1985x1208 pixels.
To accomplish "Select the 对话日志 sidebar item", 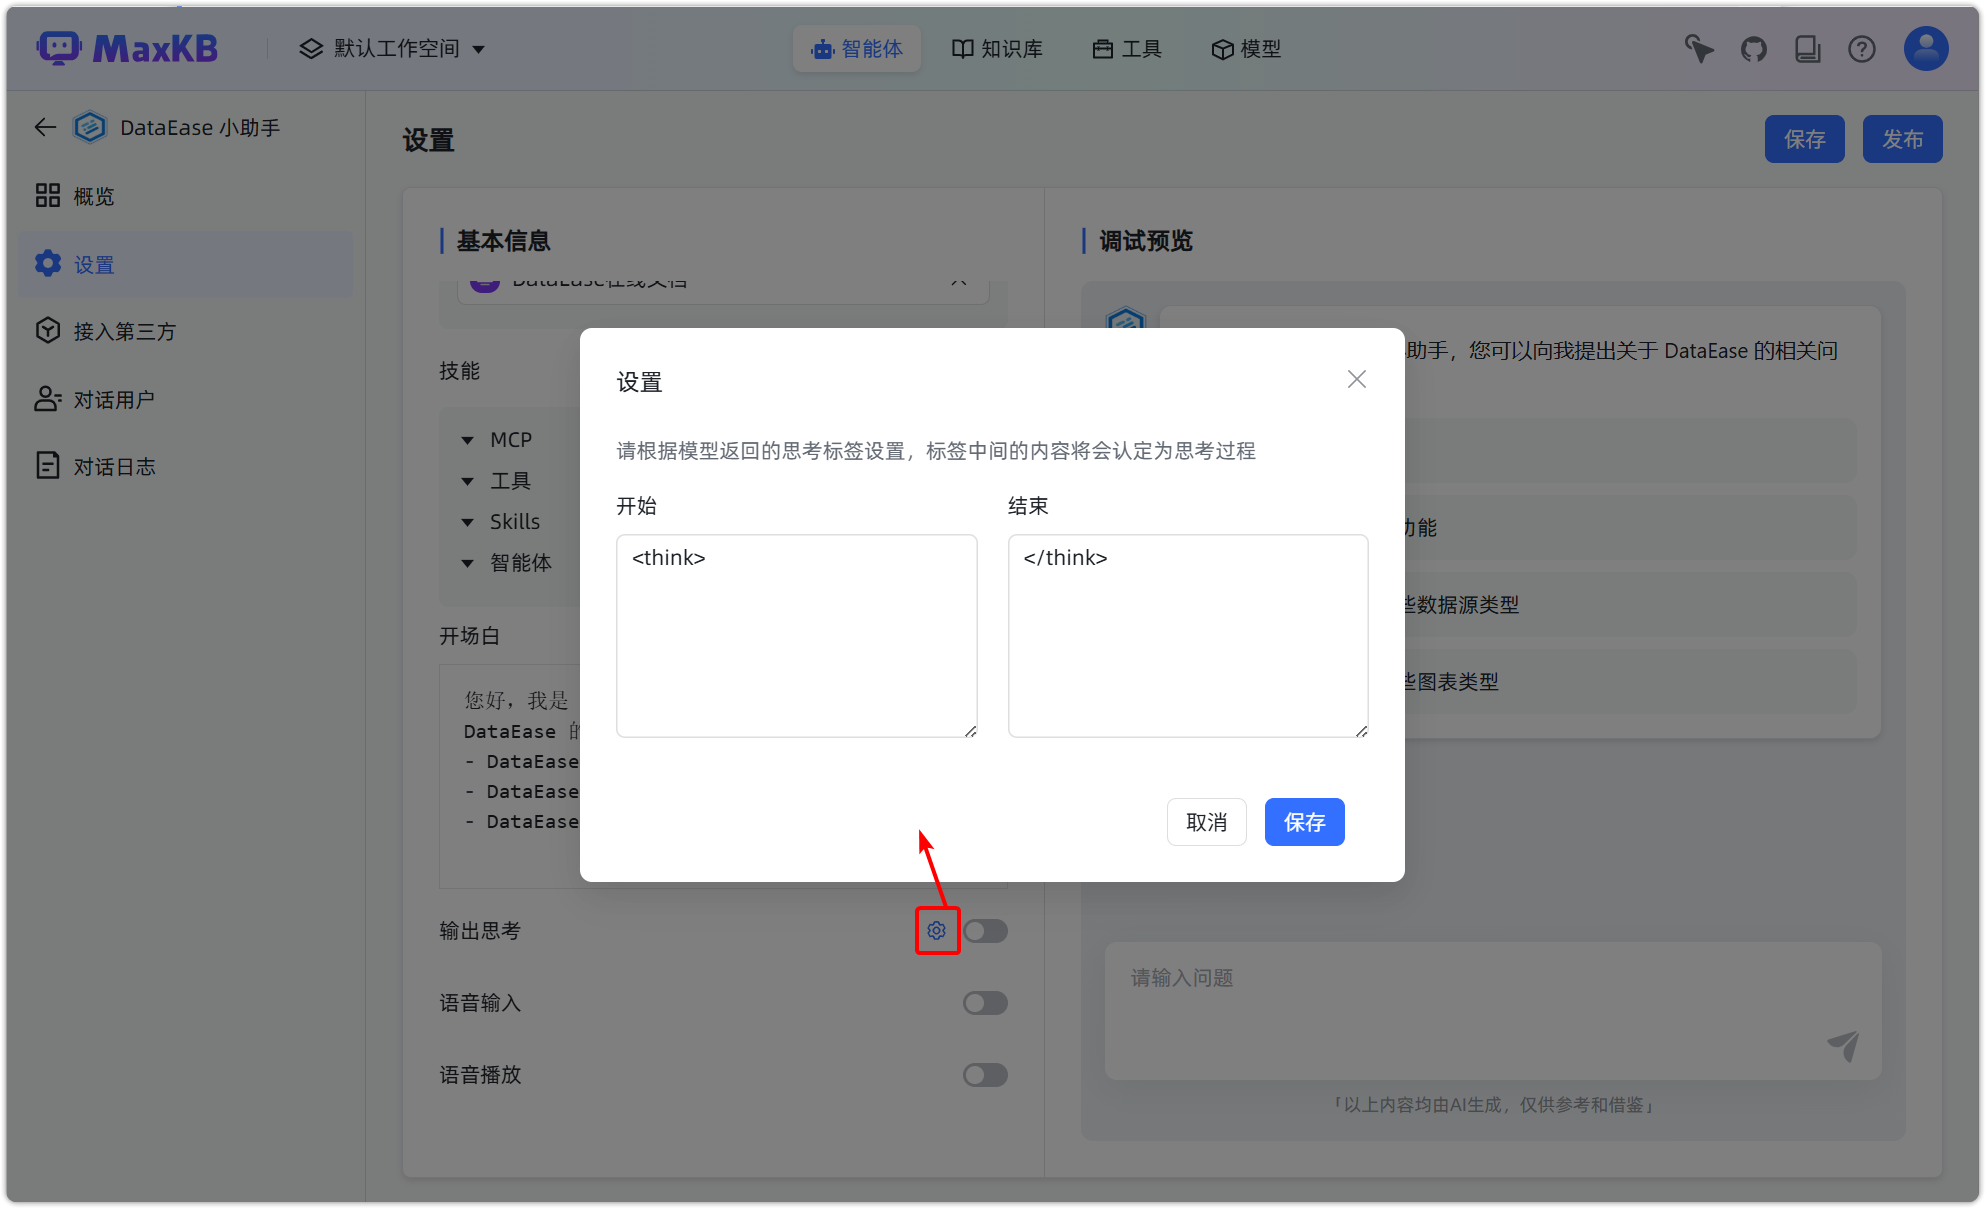I will click(x=114, y=465).
